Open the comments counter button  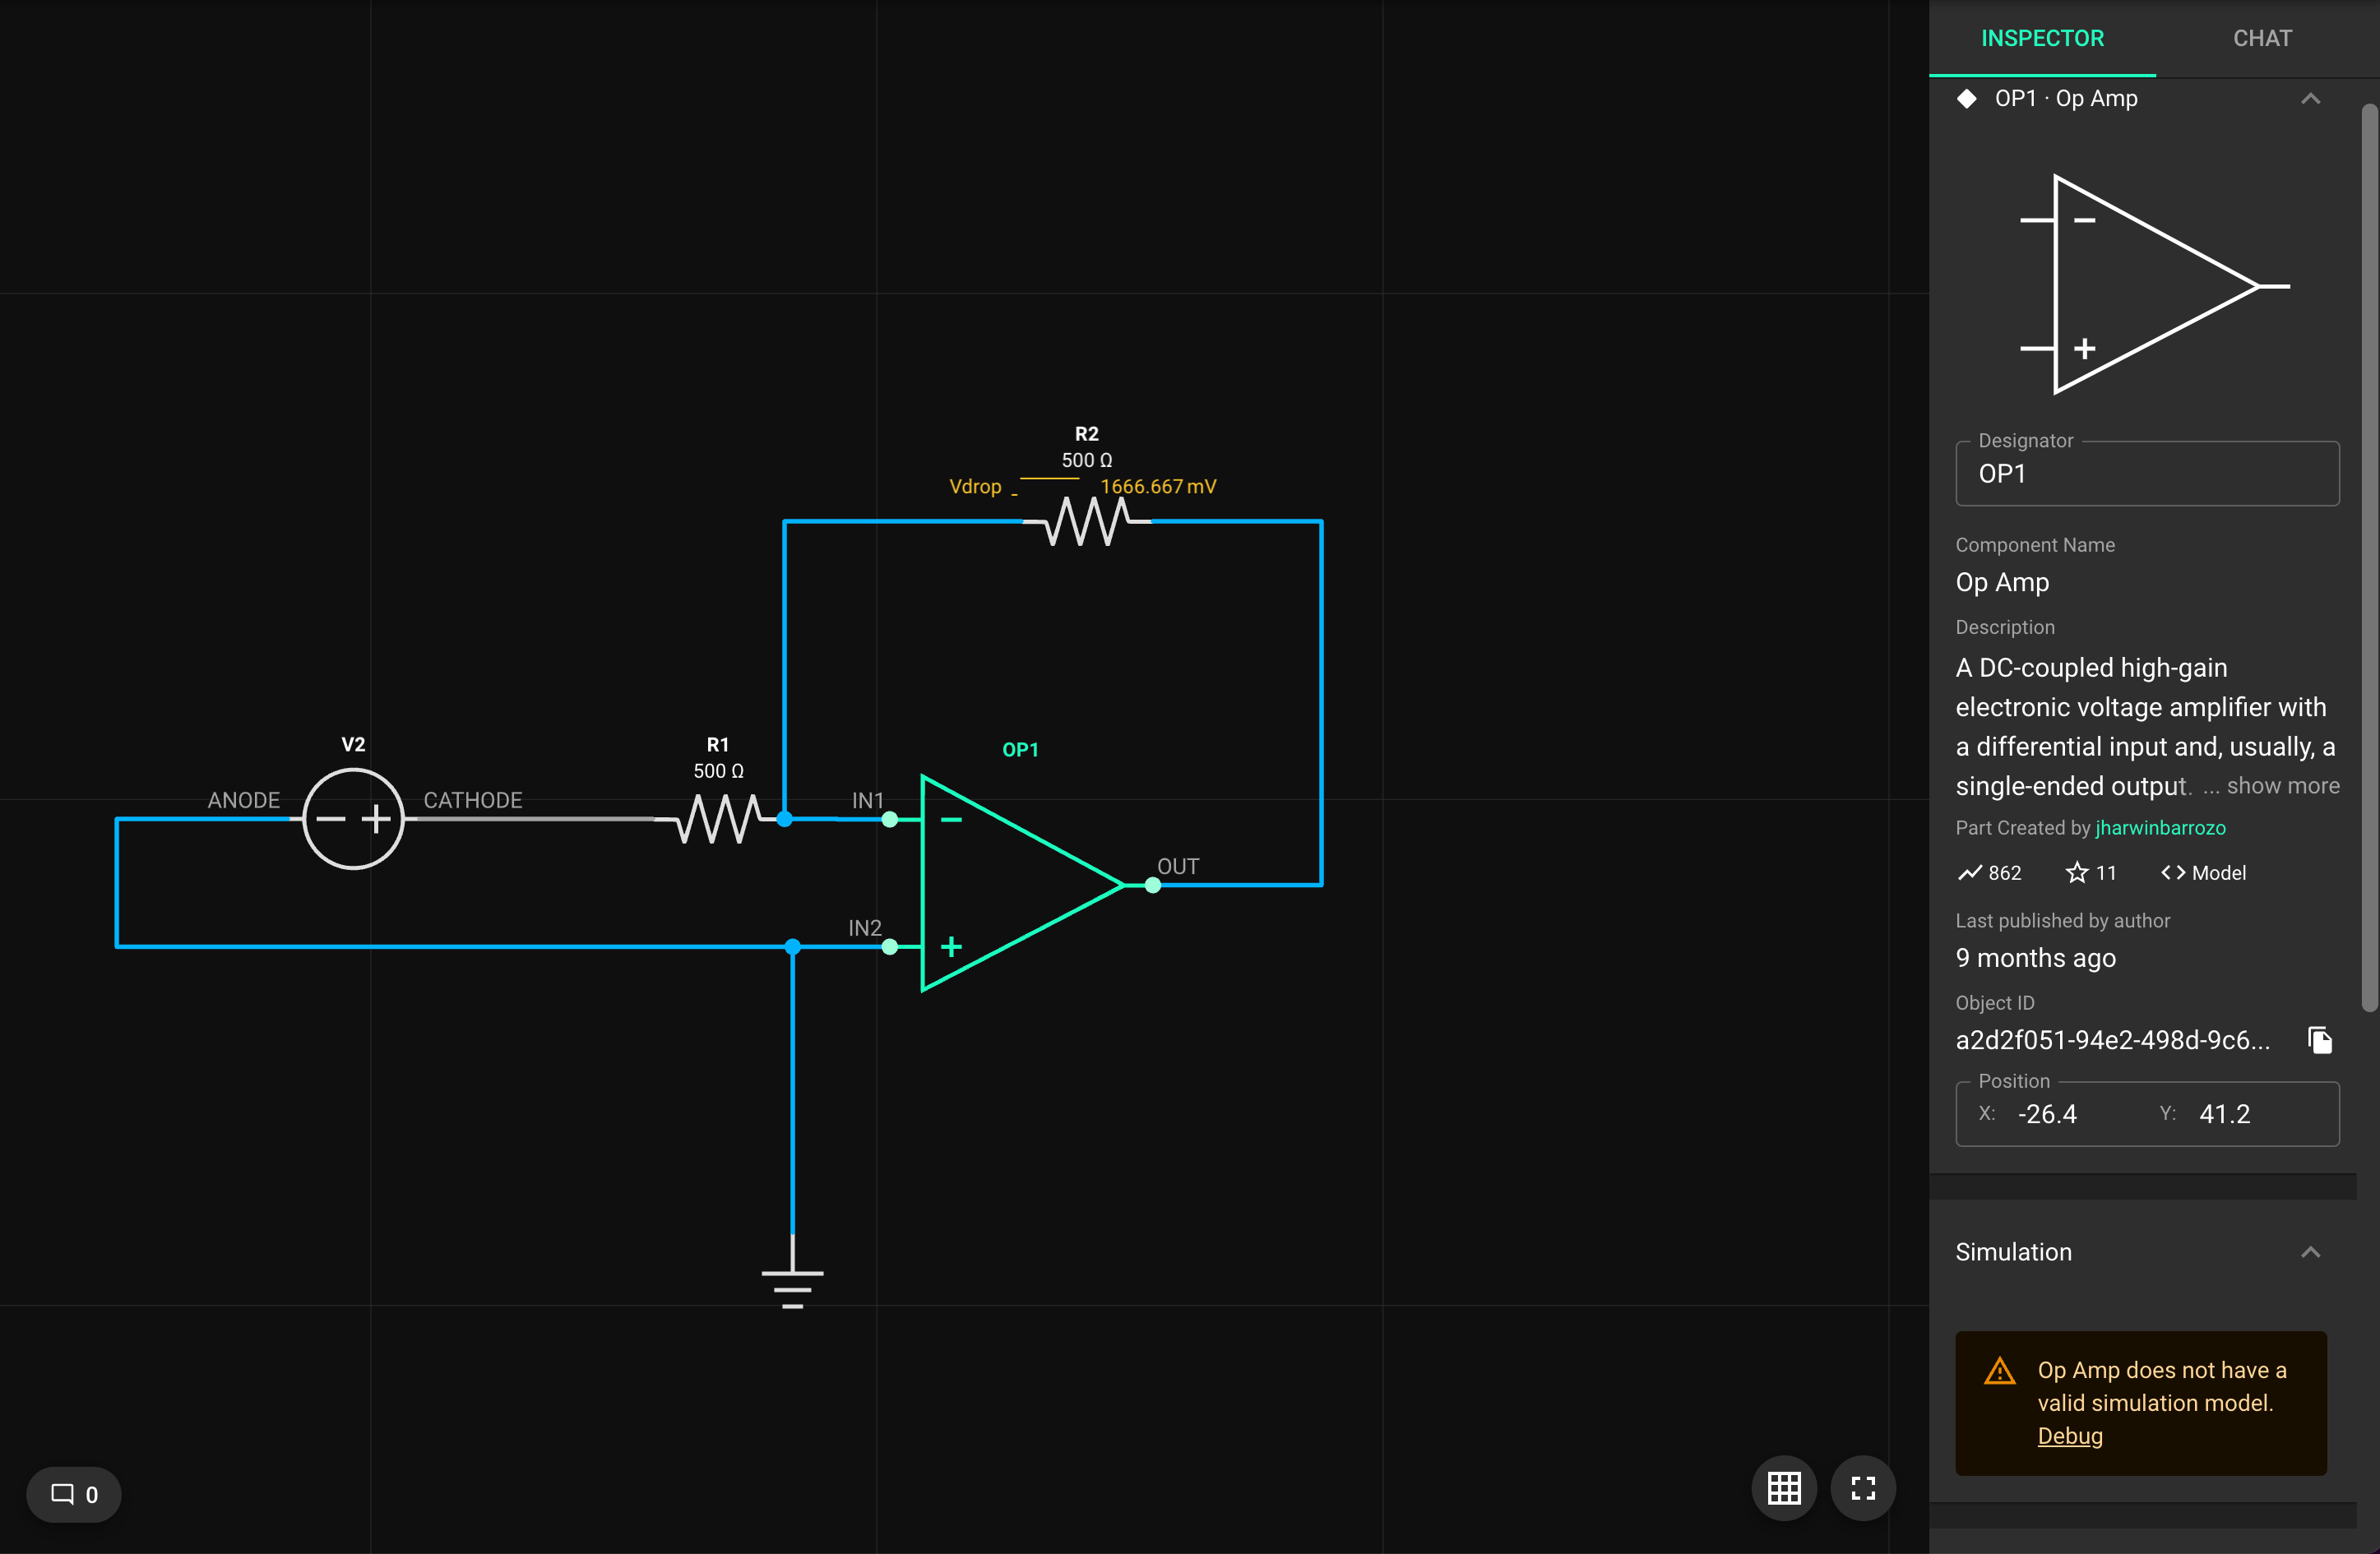pos(74,1495)
